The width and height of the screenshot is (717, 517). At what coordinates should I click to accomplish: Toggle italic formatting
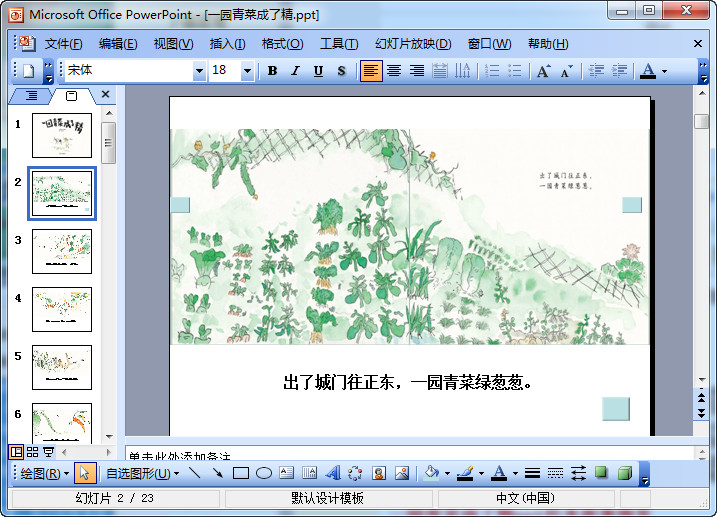295,71
